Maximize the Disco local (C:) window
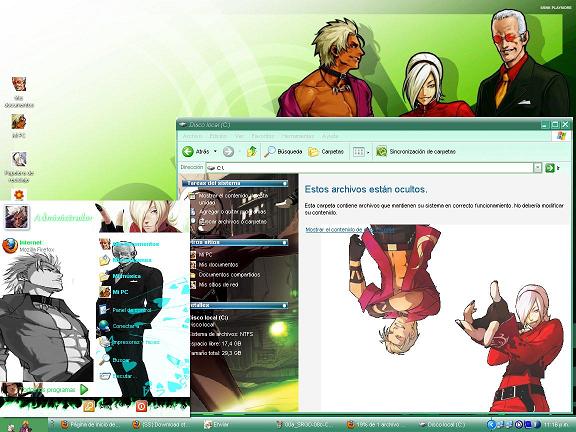The width and height of the screenshot is (576, 432). pyautogui.click(x=555, y=125)
